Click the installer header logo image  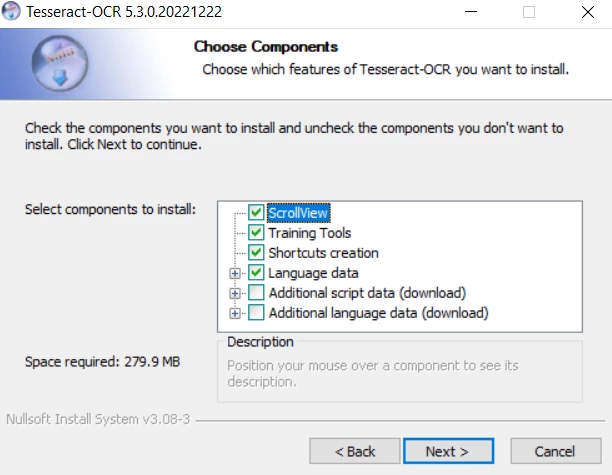(x=60, y=64)
